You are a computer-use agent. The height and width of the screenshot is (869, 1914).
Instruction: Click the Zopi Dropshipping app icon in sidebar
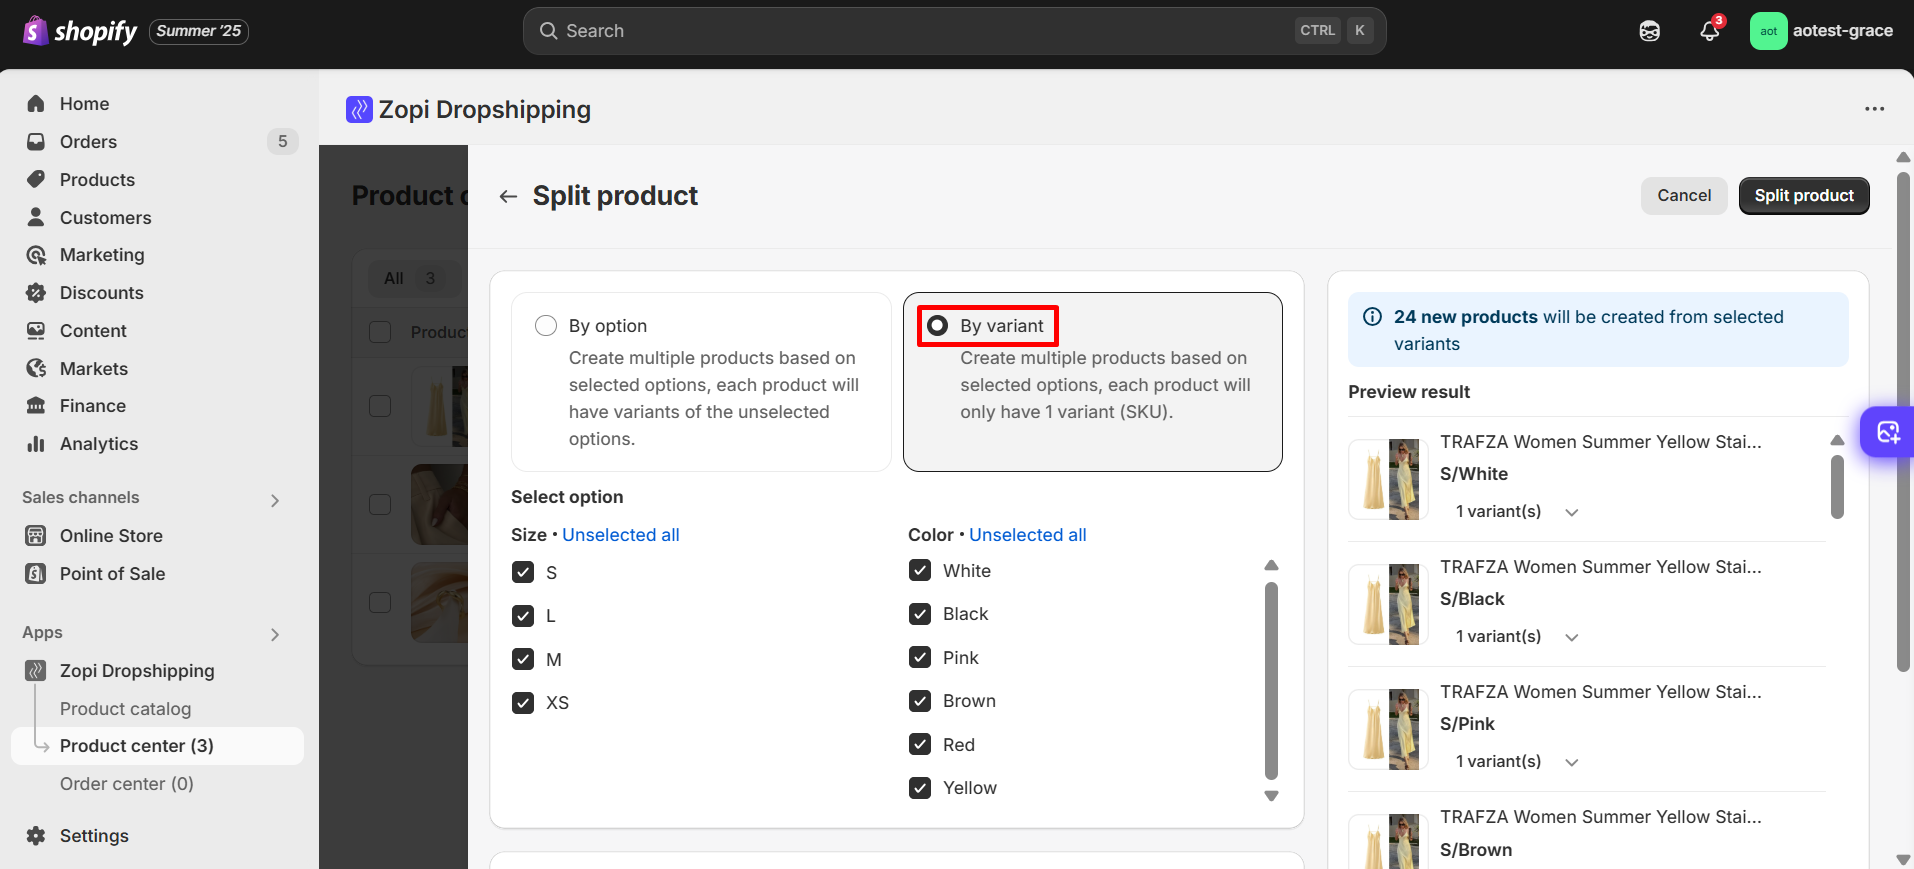click(x=36, y=671)
